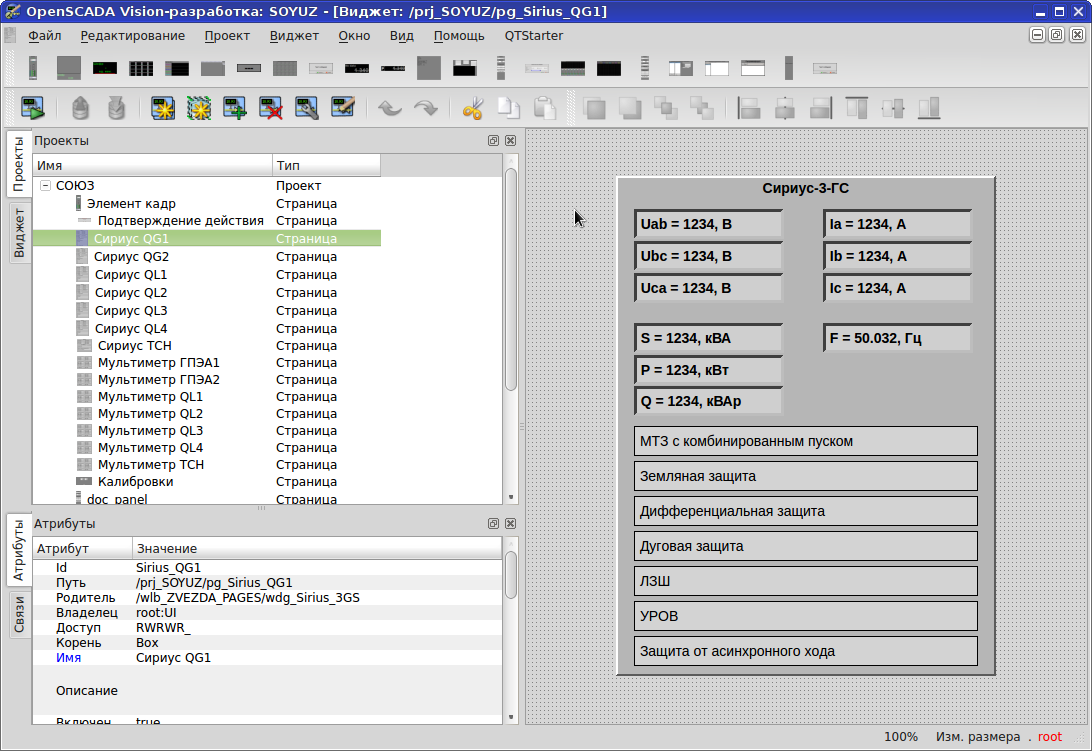Screen dimensions: 1092x751
Task: Select Мультиметр ГПЭА1 page in tree
Action: pos(158,363)
